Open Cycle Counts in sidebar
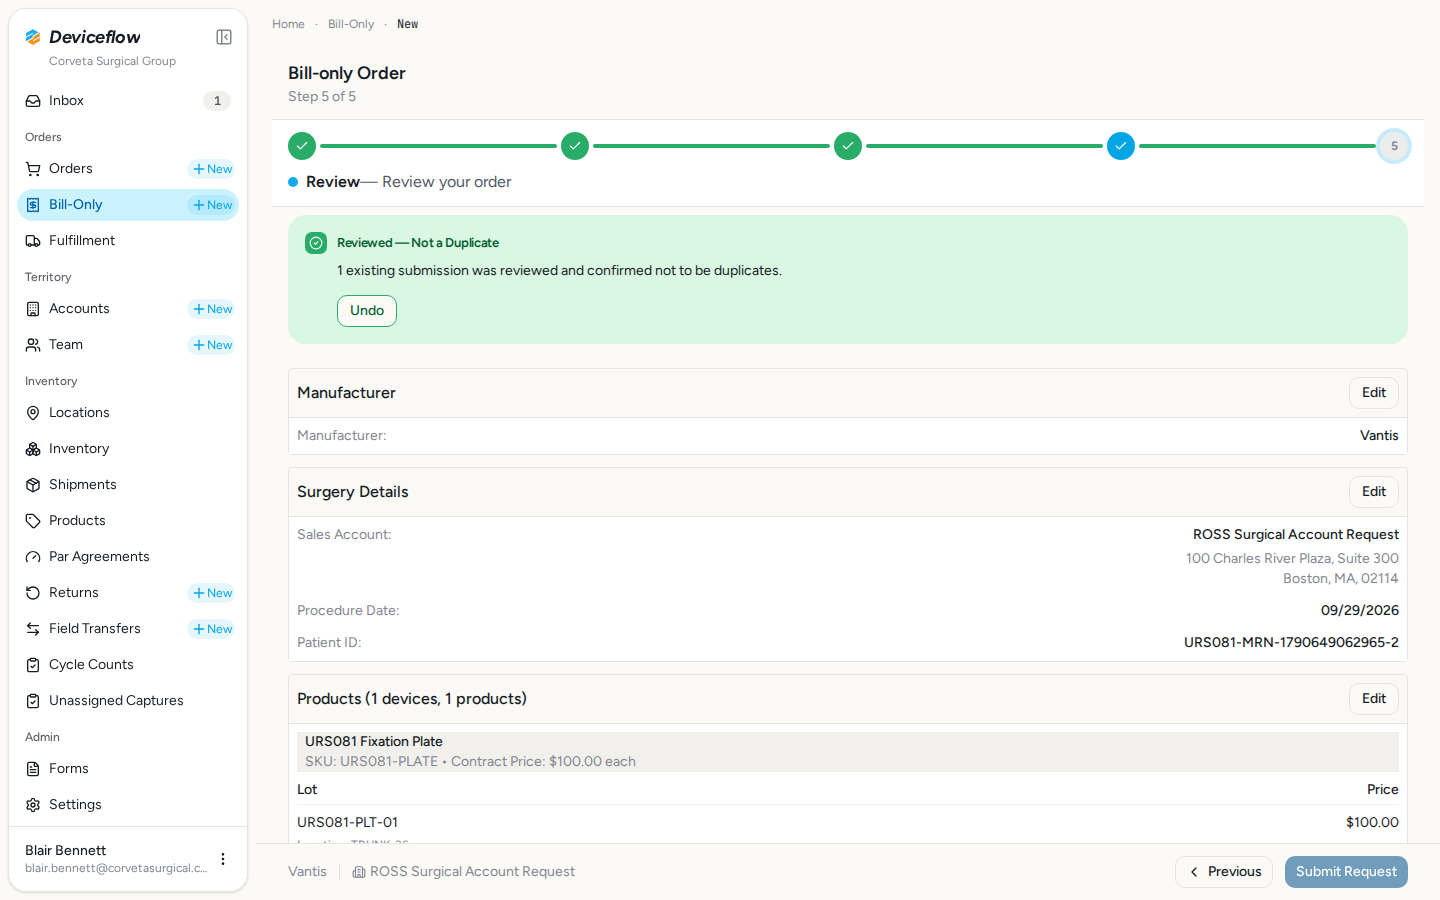The image size is (1440, 900). pyautogui.click(x=128, y=665)
